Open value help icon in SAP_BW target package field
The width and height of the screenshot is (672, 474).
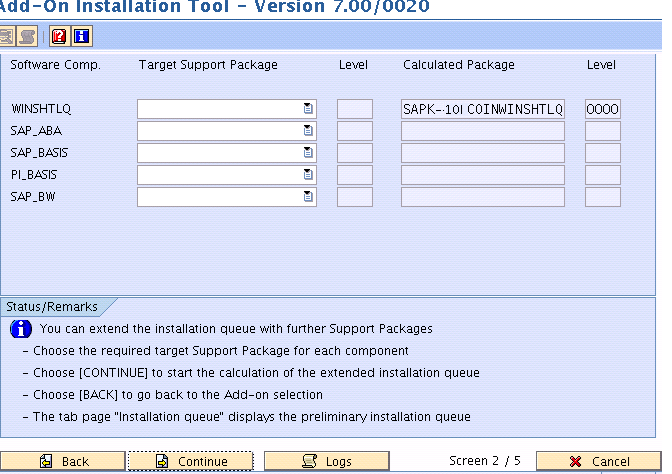[x=308, y=196]
